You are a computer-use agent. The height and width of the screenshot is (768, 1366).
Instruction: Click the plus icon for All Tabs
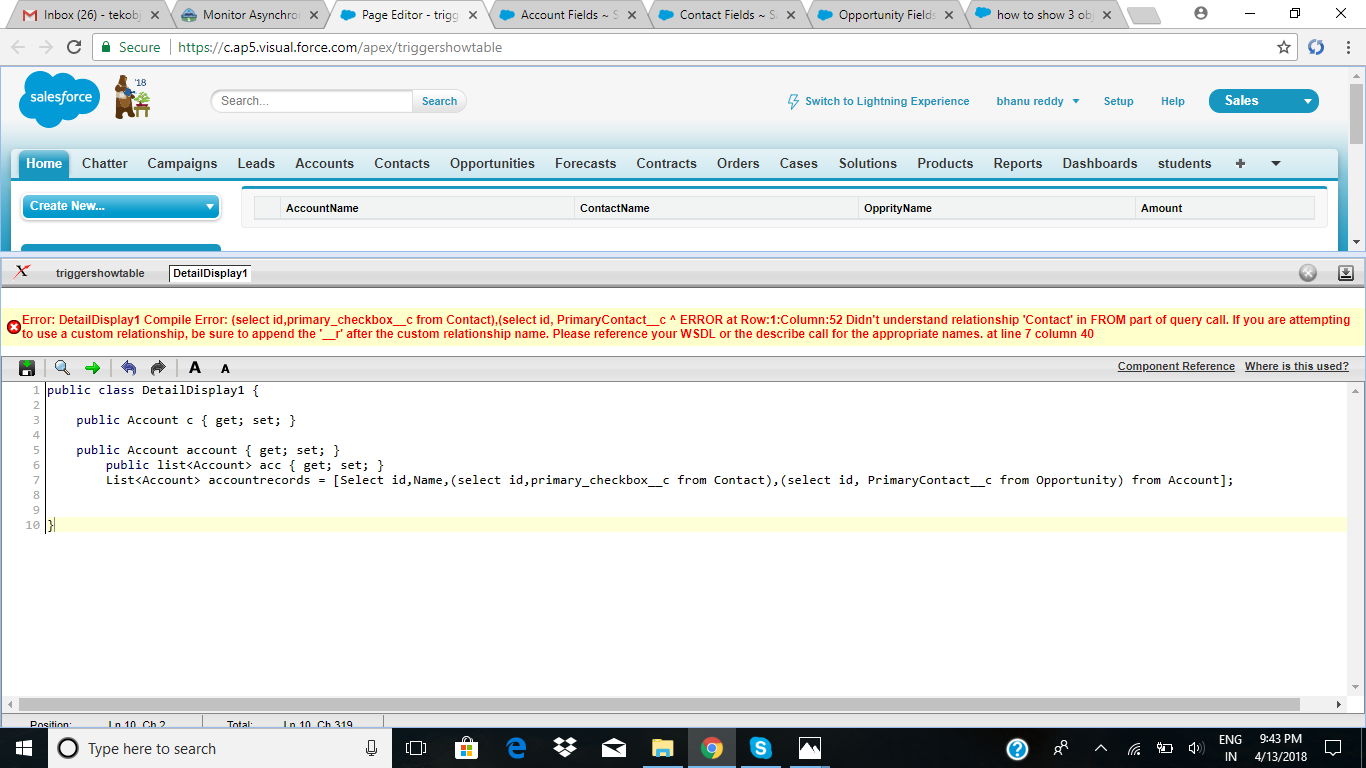[x=1240, y=163]
